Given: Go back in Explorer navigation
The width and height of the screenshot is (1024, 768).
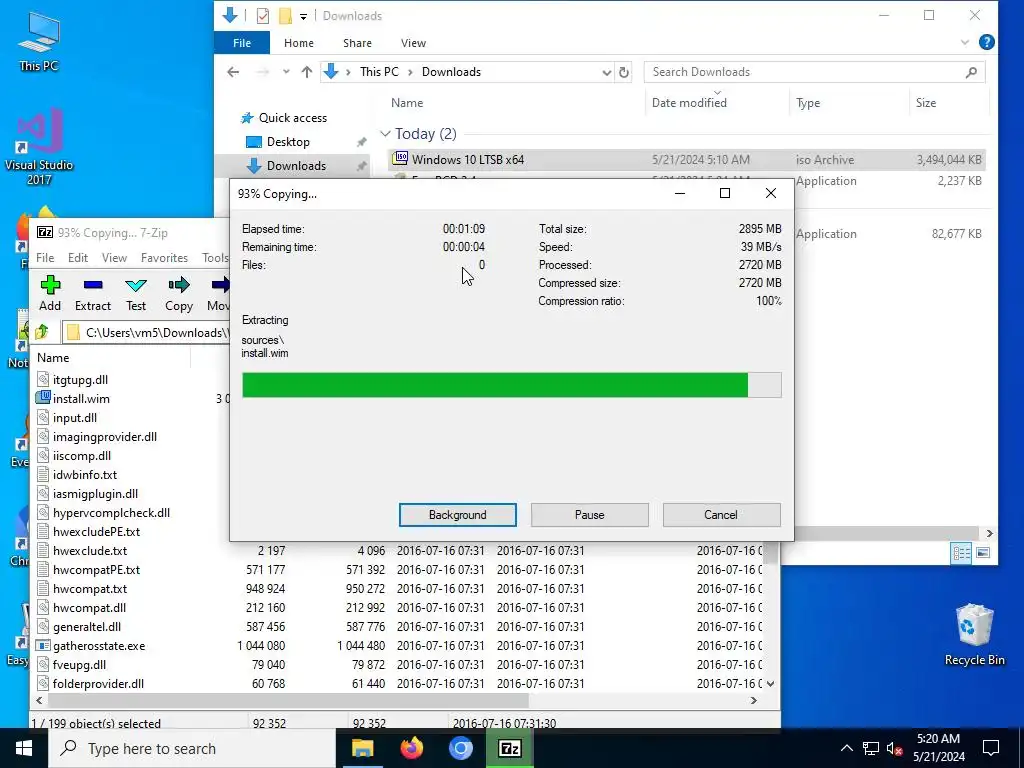Looking at the screenshot, I should click(233, 72).
